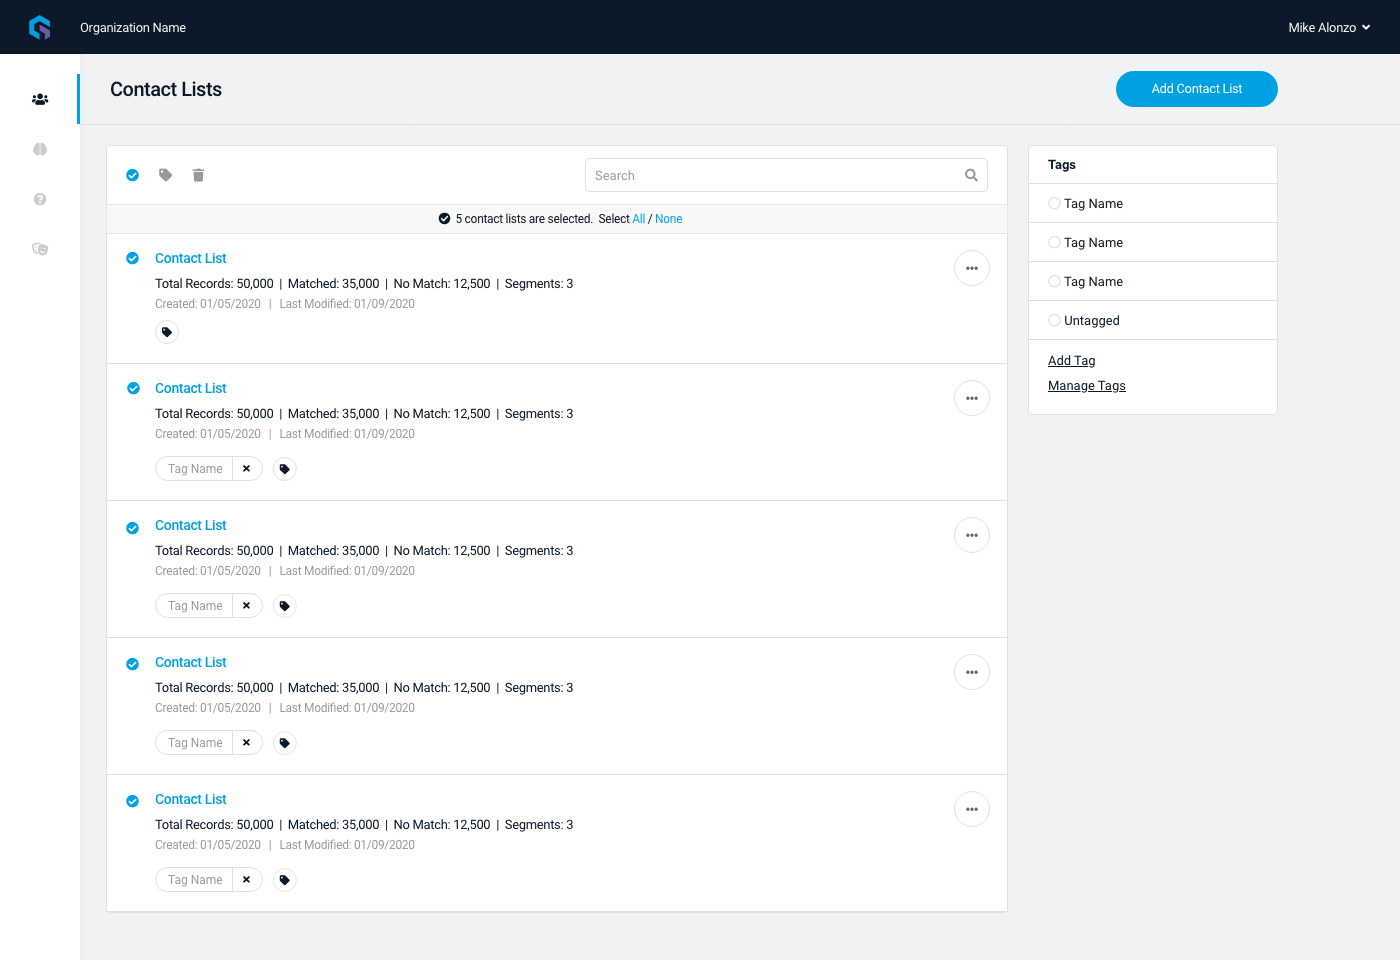Image resolution: width=1400 pixels, height=960 pixels.
Task: Click the Tags panel heading
Action: (x=1062, y=165)
